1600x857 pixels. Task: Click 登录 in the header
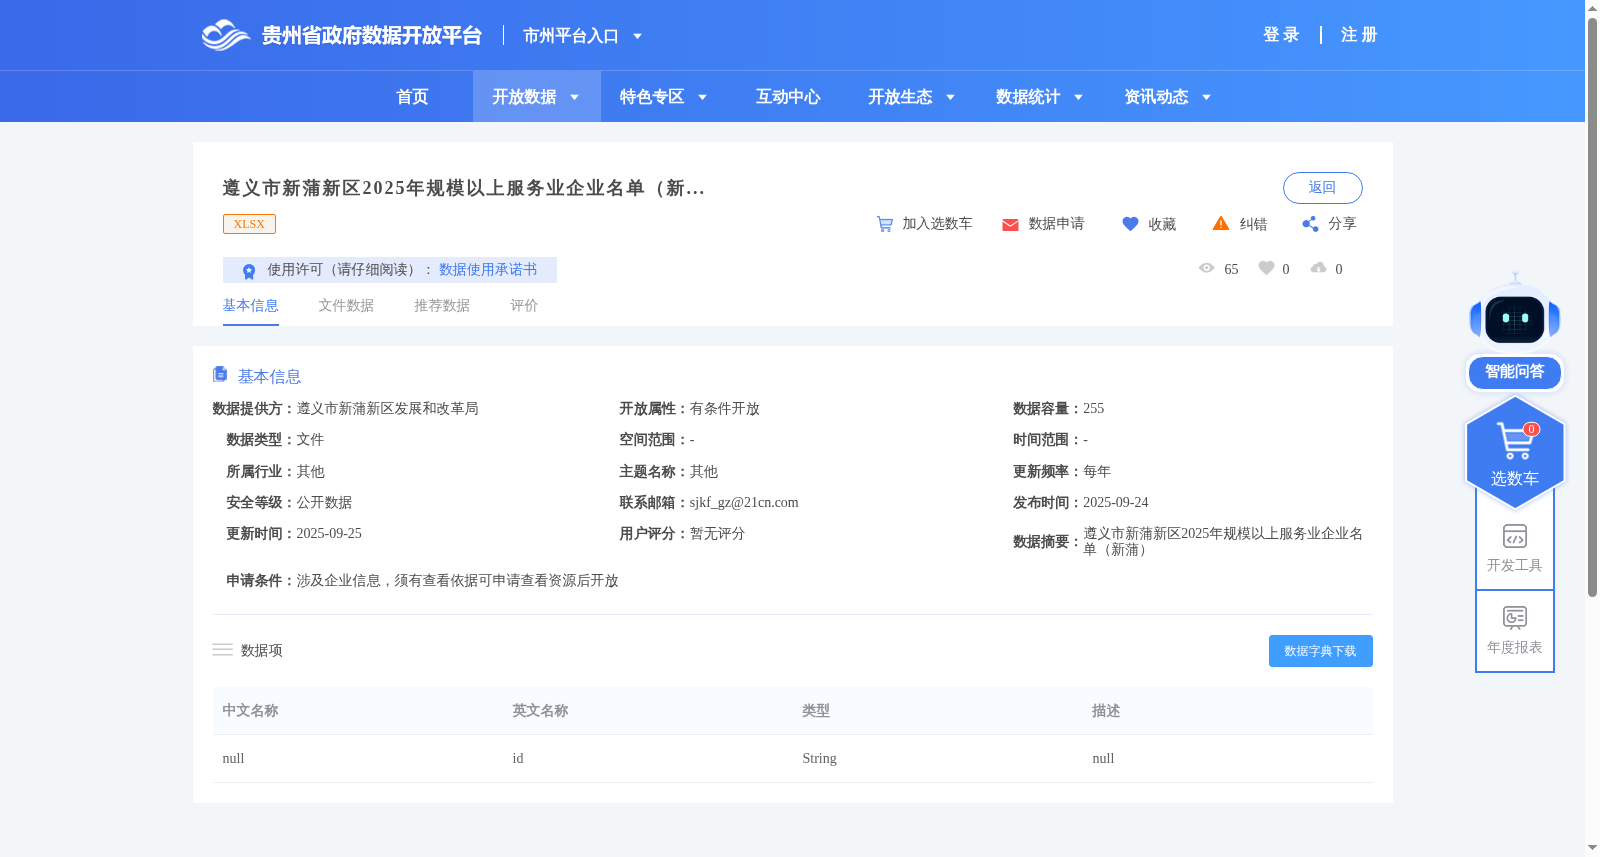click(1281, 35)
